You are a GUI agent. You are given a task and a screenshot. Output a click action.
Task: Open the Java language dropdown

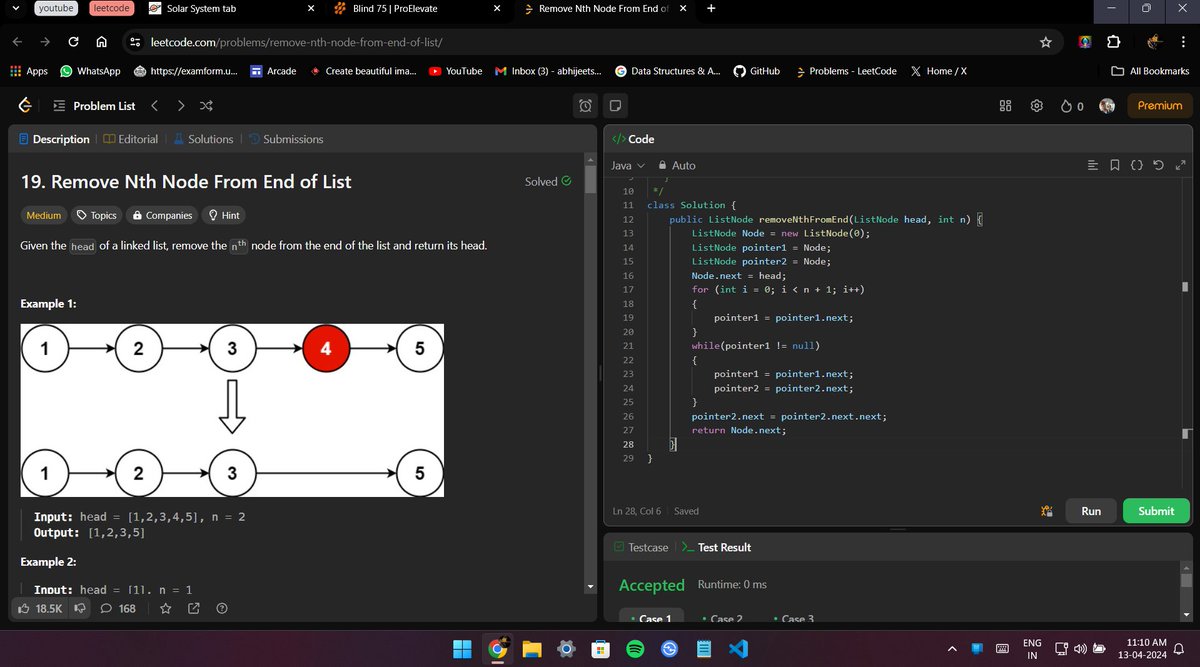pos(628,165)
